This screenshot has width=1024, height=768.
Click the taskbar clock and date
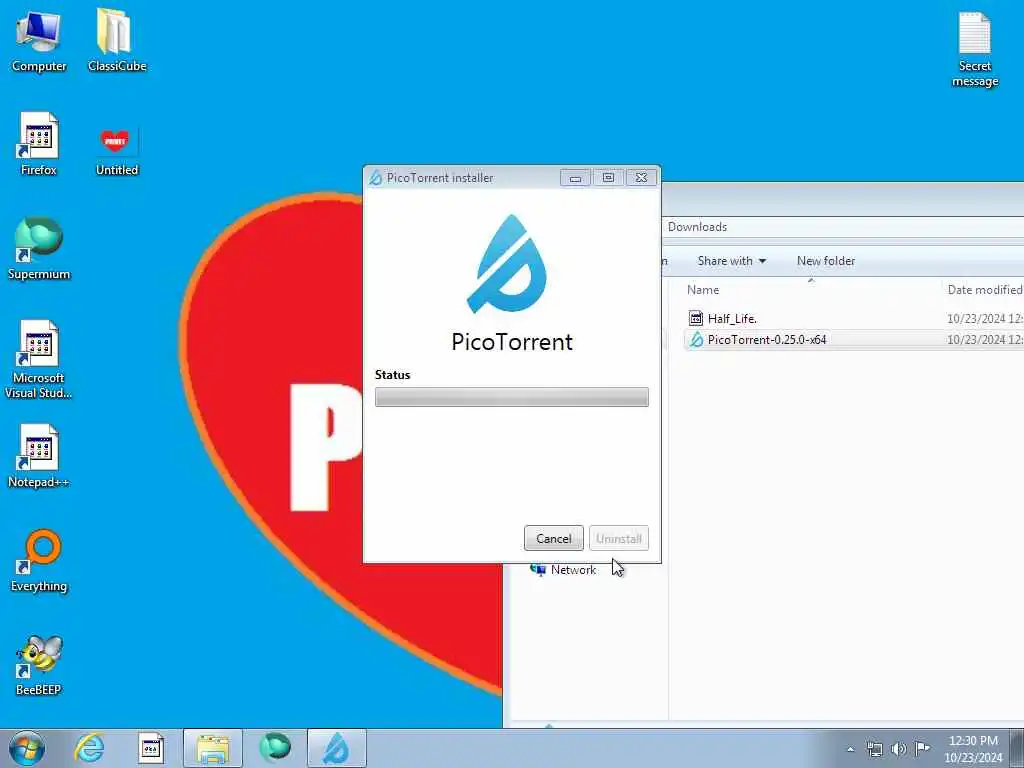[973, 749]
